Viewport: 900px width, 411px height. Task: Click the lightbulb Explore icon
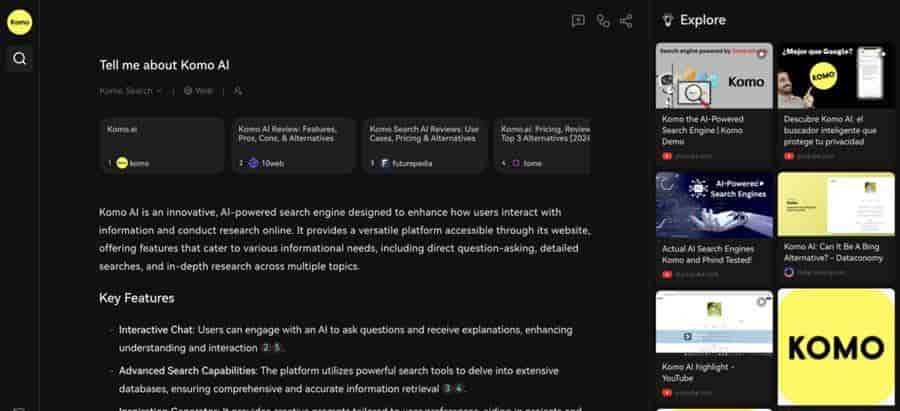coord(668,20)
